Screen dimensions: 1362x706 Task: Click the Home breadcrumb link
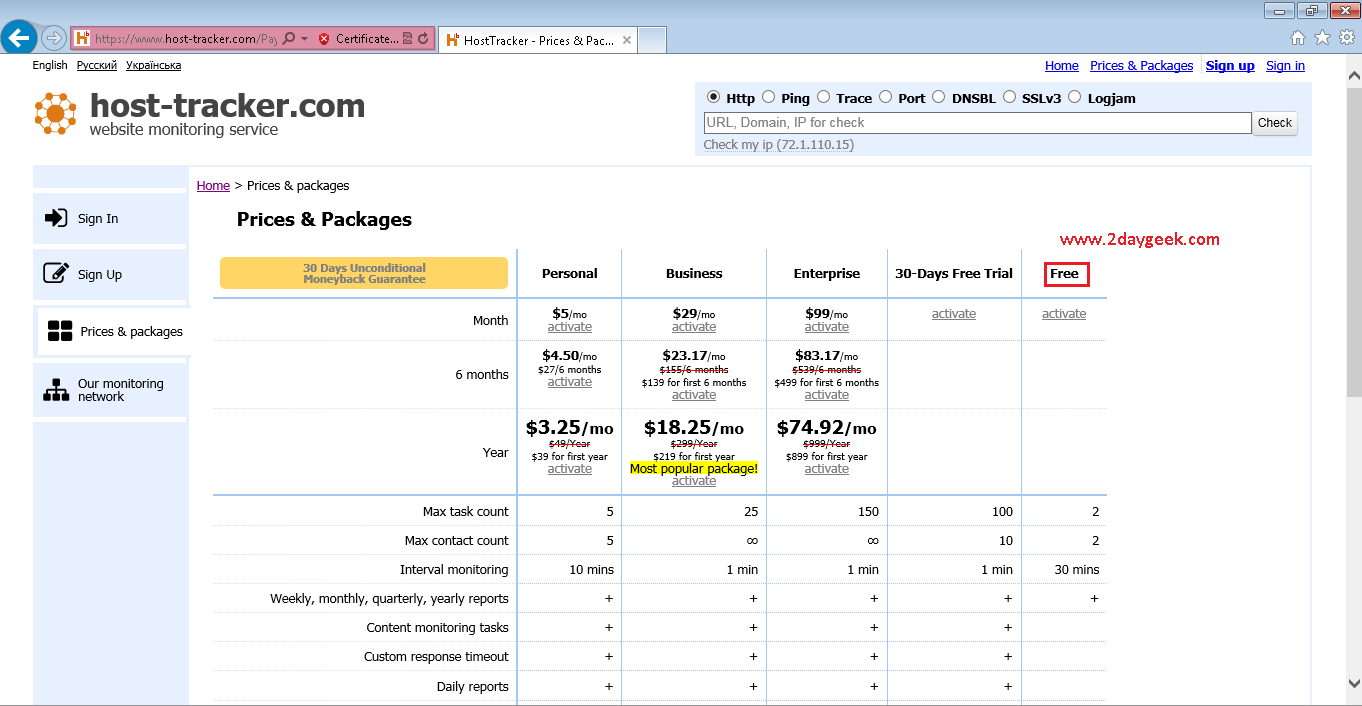[x=213, y=186]
